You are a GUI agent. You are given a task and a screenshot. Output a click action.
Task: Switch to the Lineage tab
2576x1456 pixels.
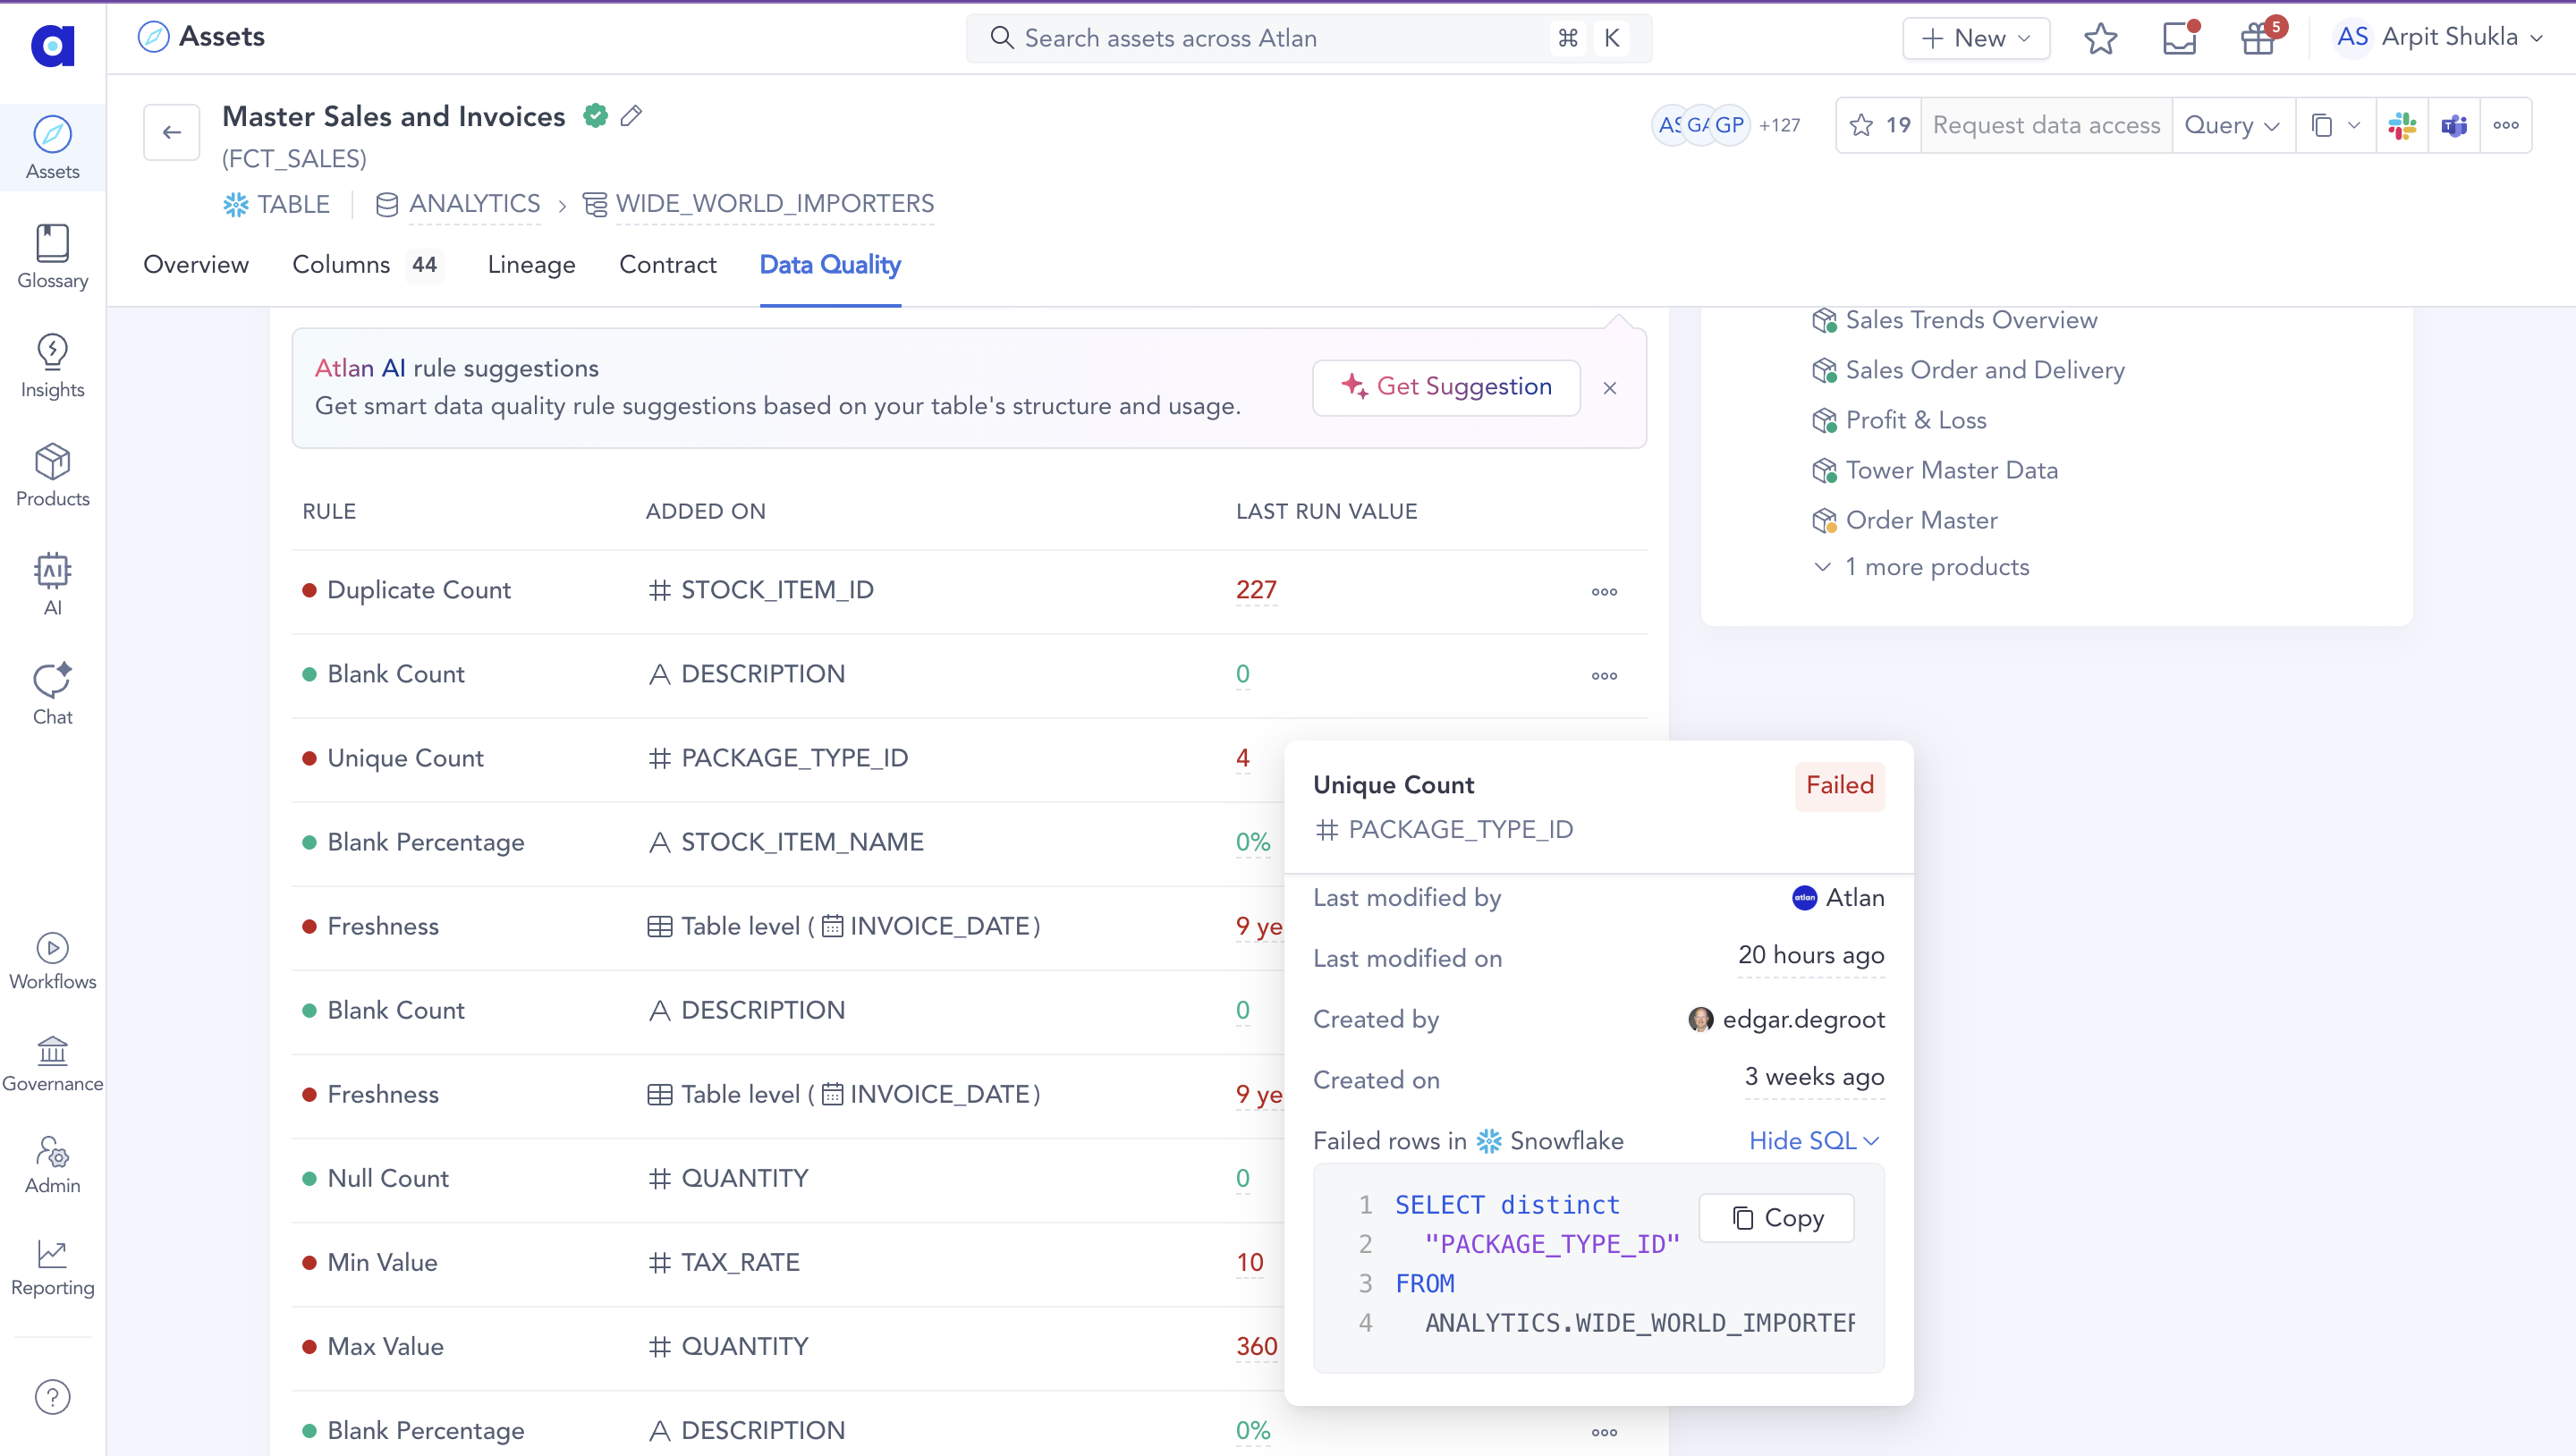click(531, 265)
